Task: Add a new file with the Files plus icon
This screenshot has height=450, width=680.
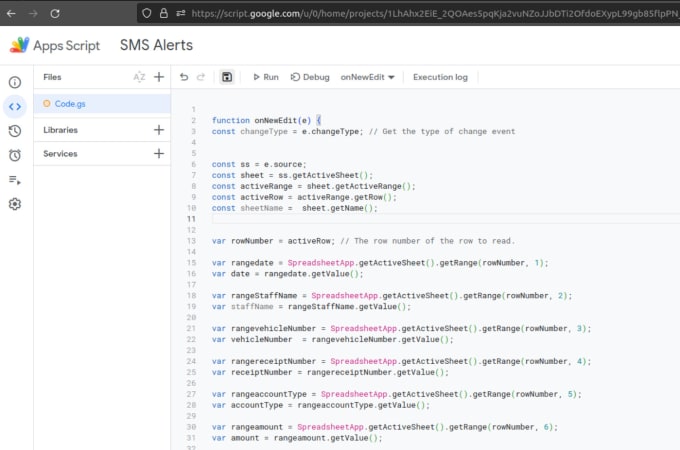Action: [159, 77]
